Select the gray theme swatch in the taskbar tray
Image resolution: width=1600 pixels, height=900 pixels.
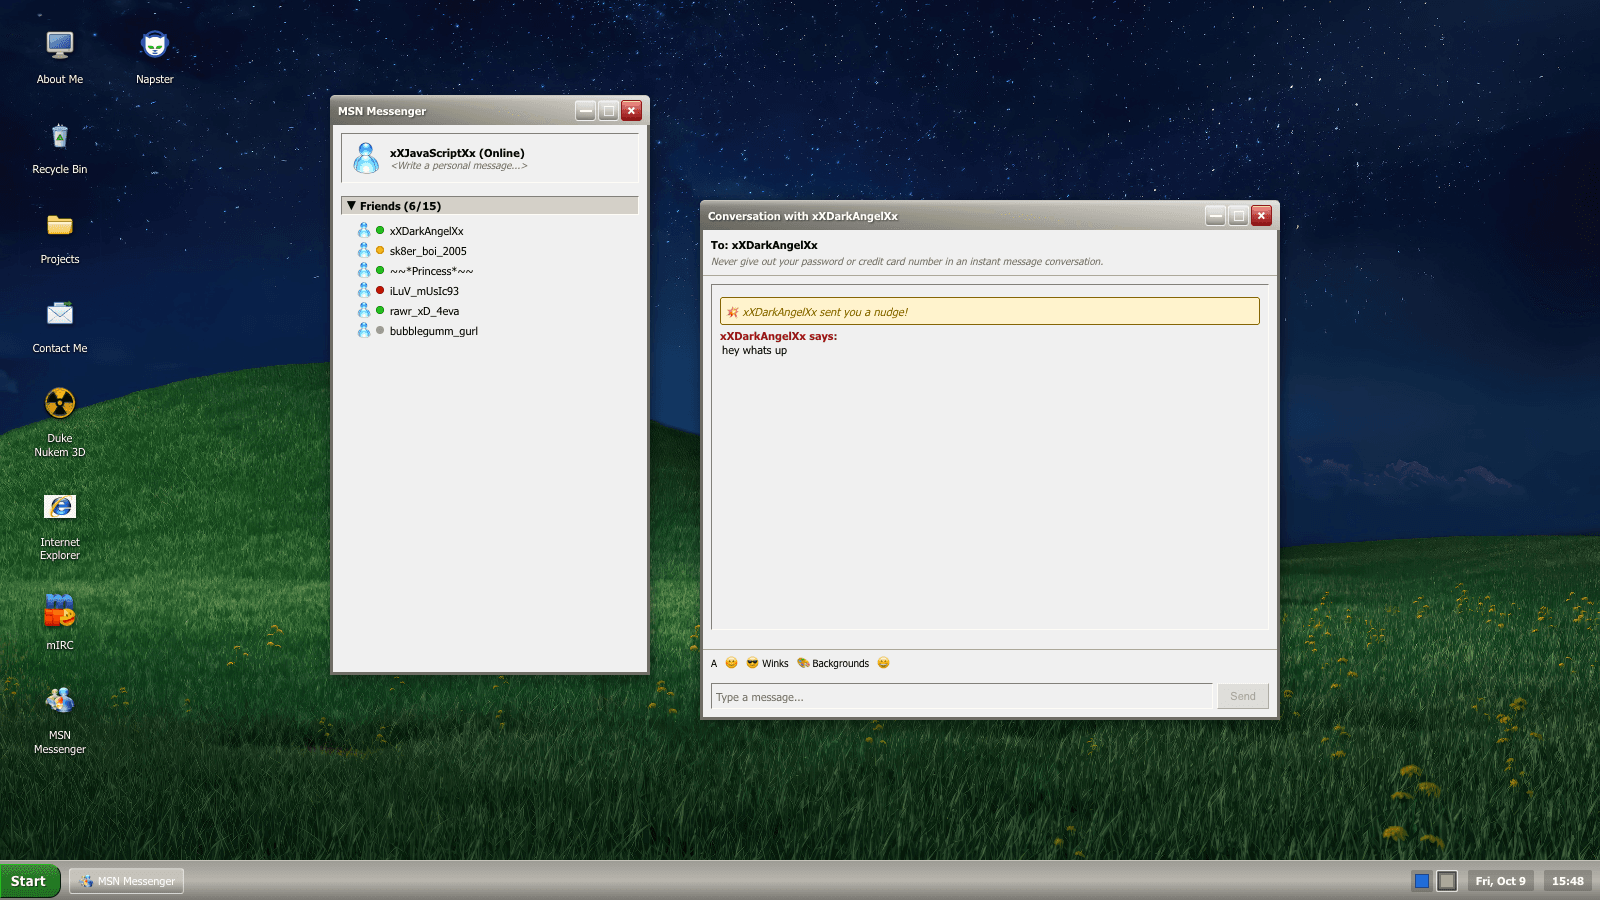pos(1447,881)
